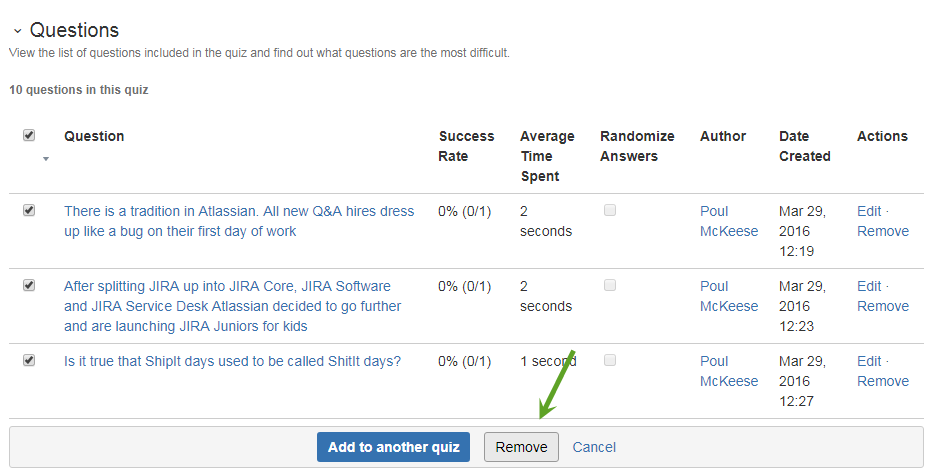Open the JIRA Juniors for kids question
The width and height of the screenshot is (938, 470).
tap(232, 306)
